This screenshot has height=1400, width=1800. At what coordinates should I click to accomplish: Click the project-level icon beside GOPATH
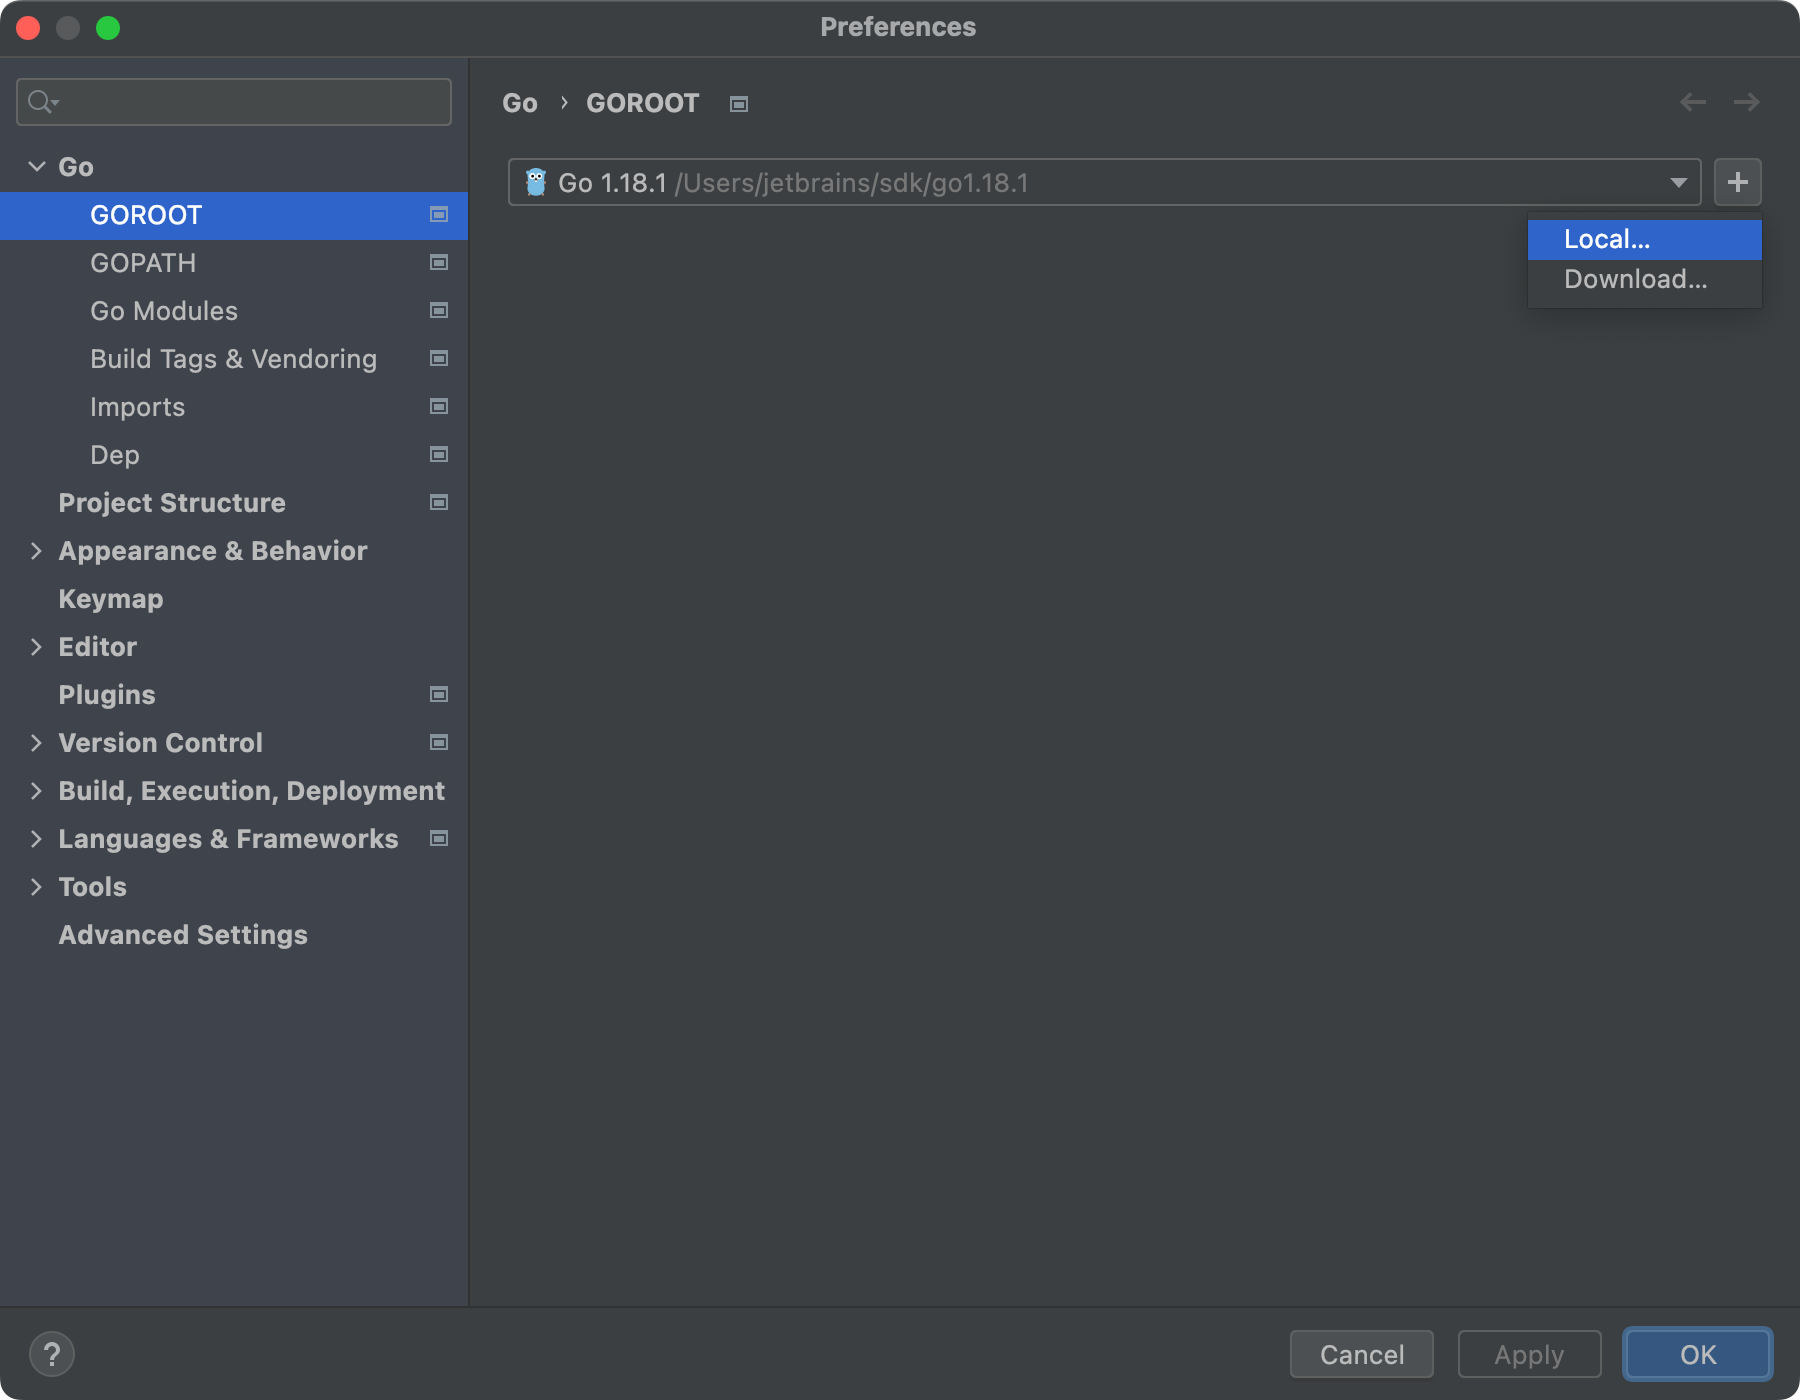coord(438,263)
